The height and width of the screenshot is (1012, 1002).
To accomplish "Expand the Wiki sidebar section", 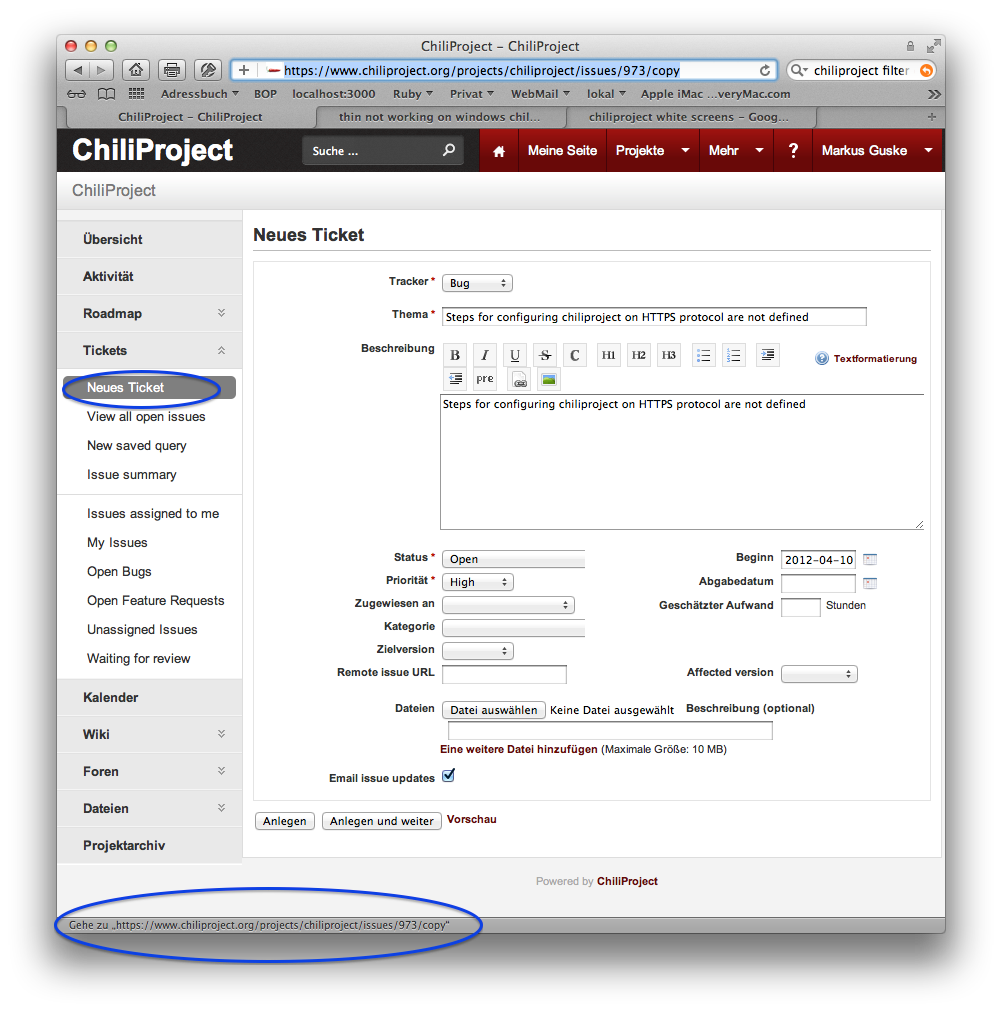I will coord(221,734).
